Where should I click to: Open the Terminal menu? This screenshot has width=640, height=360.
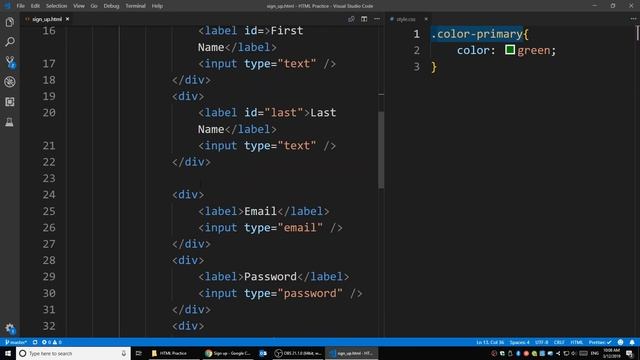click(x=135, y=6)
